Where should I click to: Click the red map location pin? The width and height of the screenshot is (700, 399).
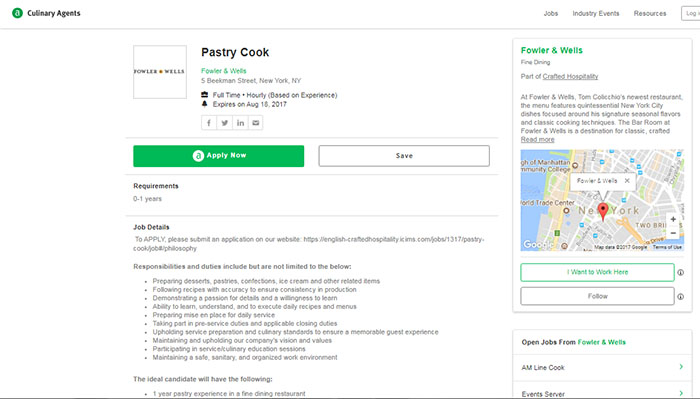(x=603, y=211)
